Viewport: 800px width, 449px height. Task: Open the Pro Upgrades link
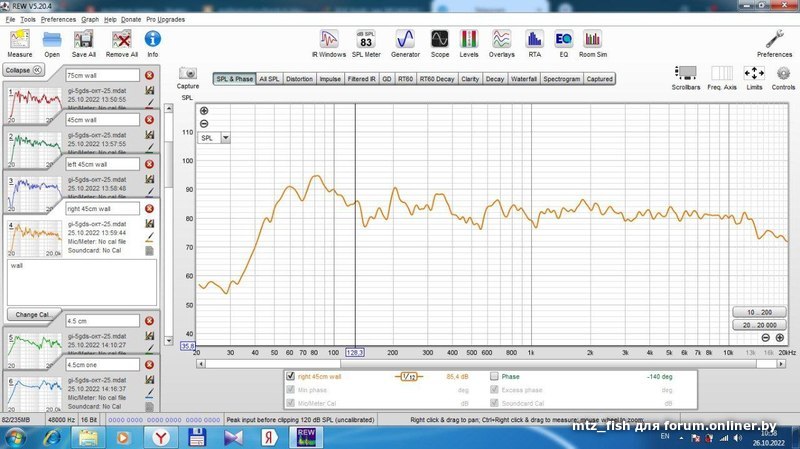tap(165, 19)
